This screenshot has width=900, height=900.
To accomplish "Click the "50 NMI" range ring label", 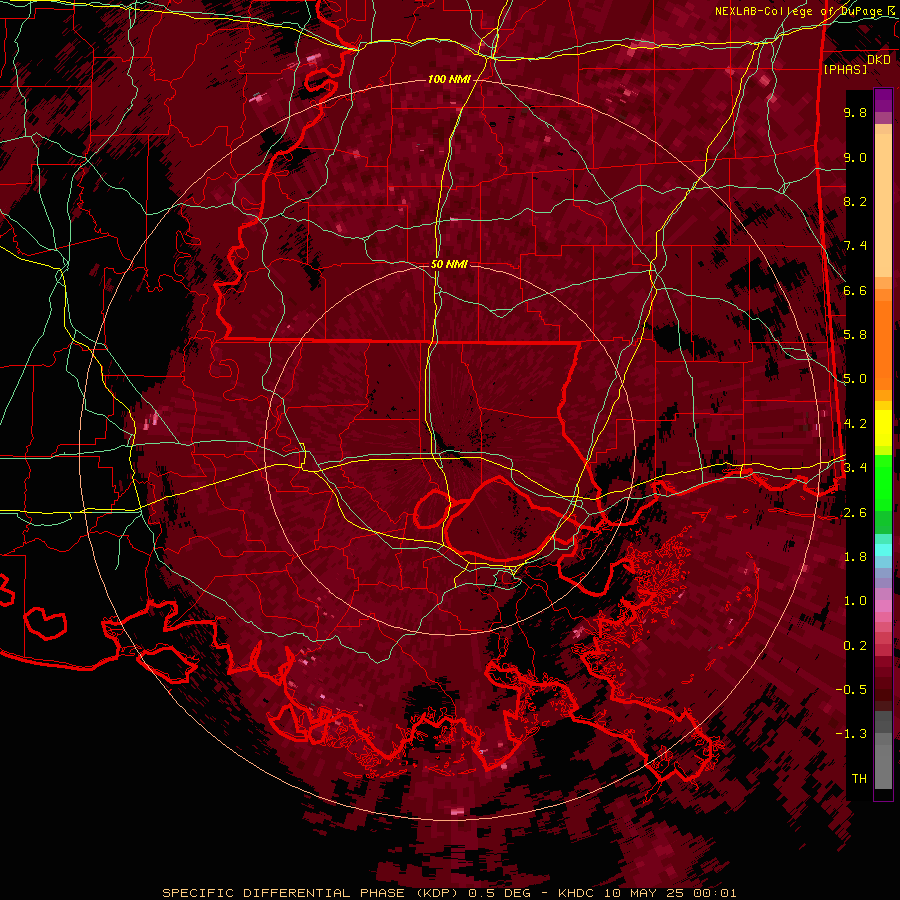I will tap(449, 265).
